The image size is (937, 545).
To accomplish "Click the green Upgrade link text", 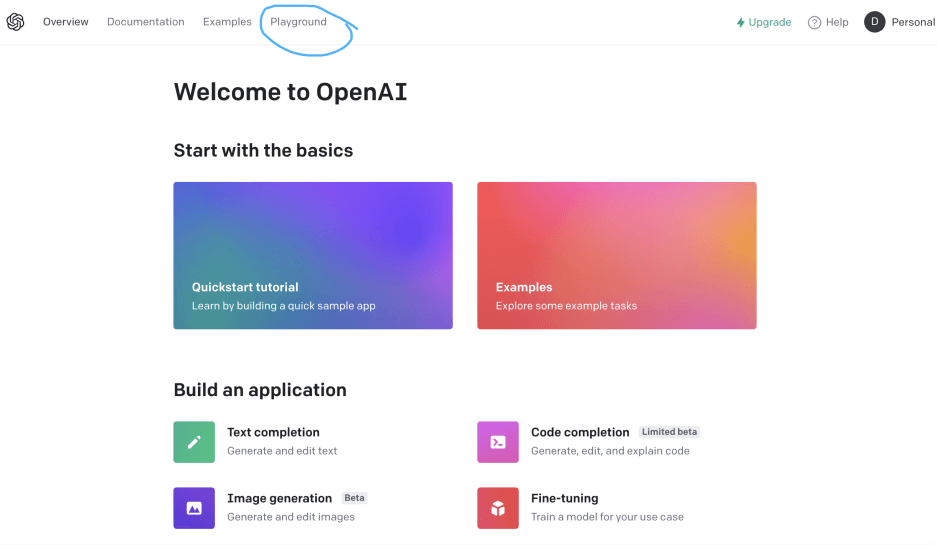I will 770,22.
